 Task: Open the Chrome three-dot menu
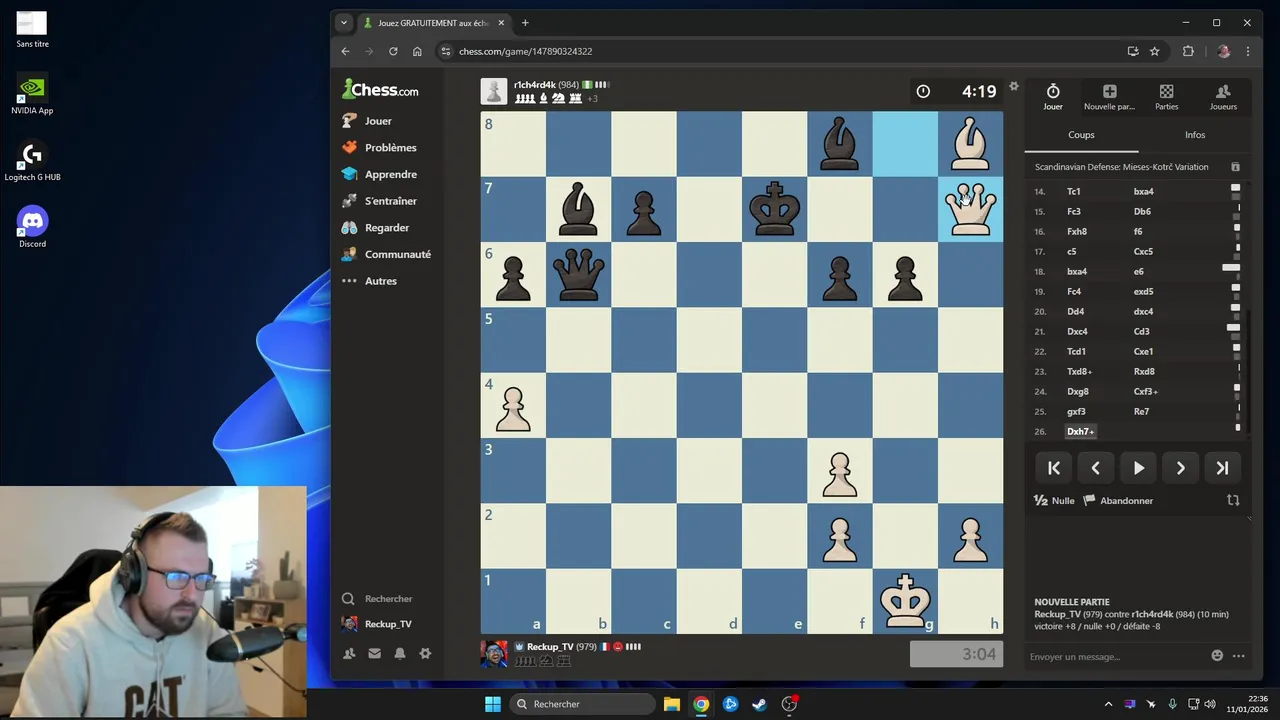[x=1247, y=51]
